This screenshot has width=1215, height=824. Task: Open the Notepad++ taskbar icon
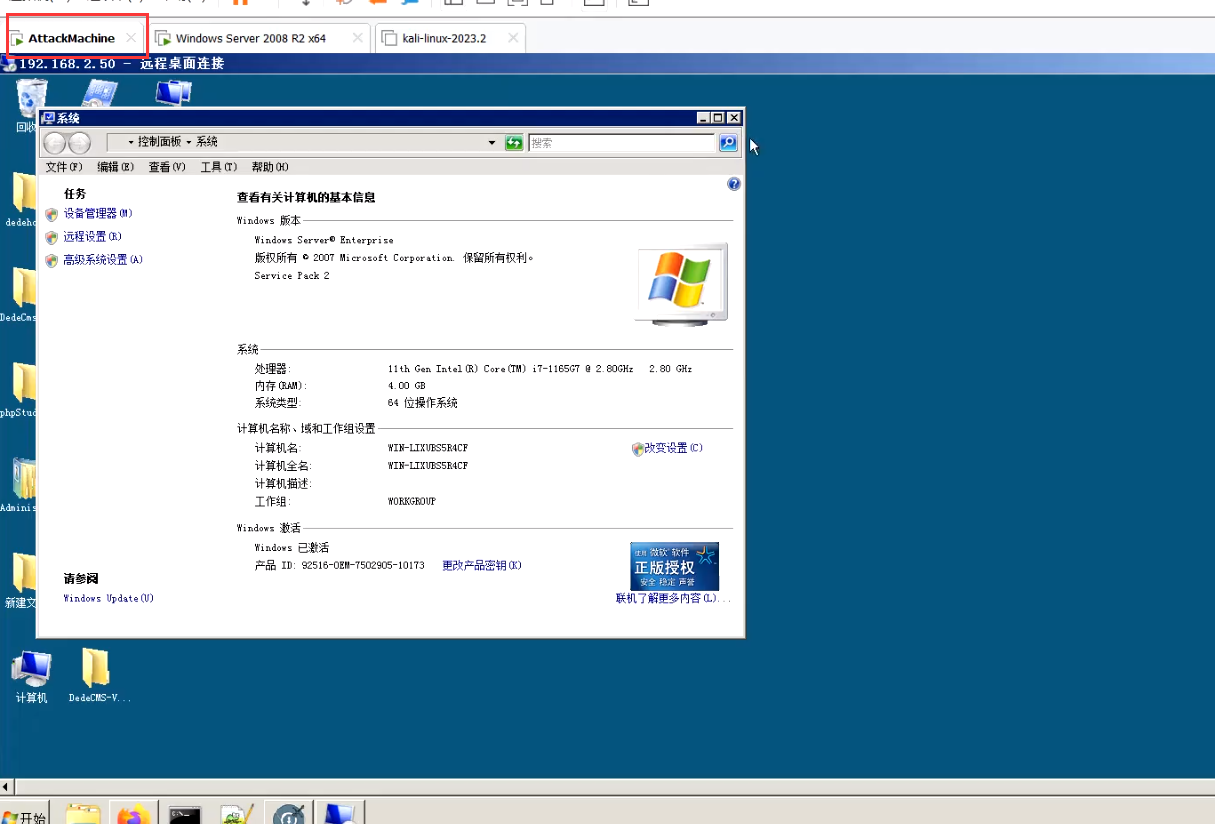tap(237, 814)
